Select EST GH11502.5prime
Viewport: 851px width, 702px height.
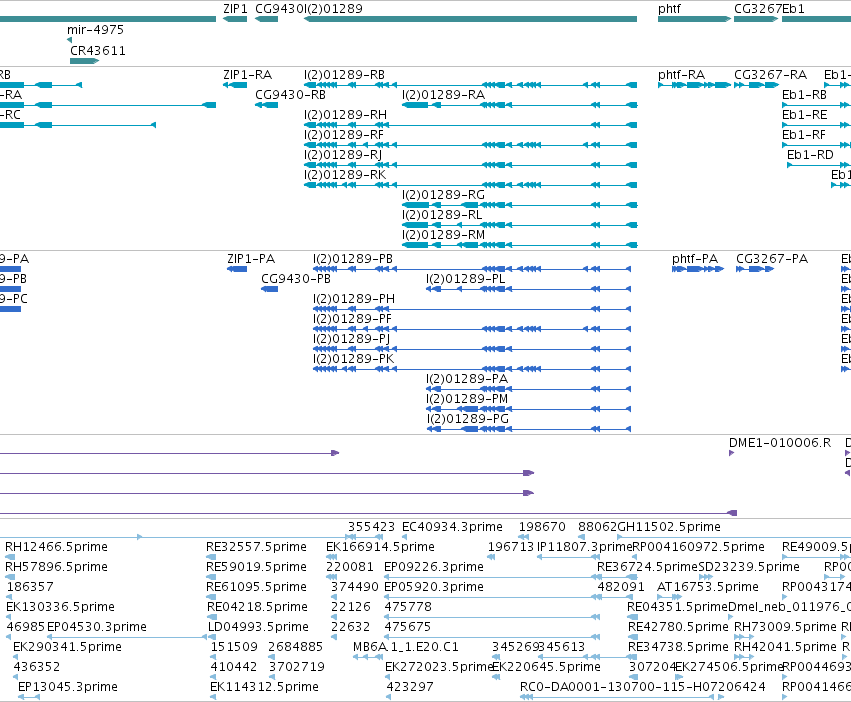point(669,527)
